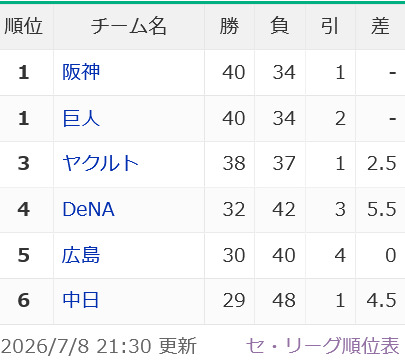Click 広島's draw count 4
Image resolution: width=405 pixels, height=364 pixels.
tap(340, 255)
